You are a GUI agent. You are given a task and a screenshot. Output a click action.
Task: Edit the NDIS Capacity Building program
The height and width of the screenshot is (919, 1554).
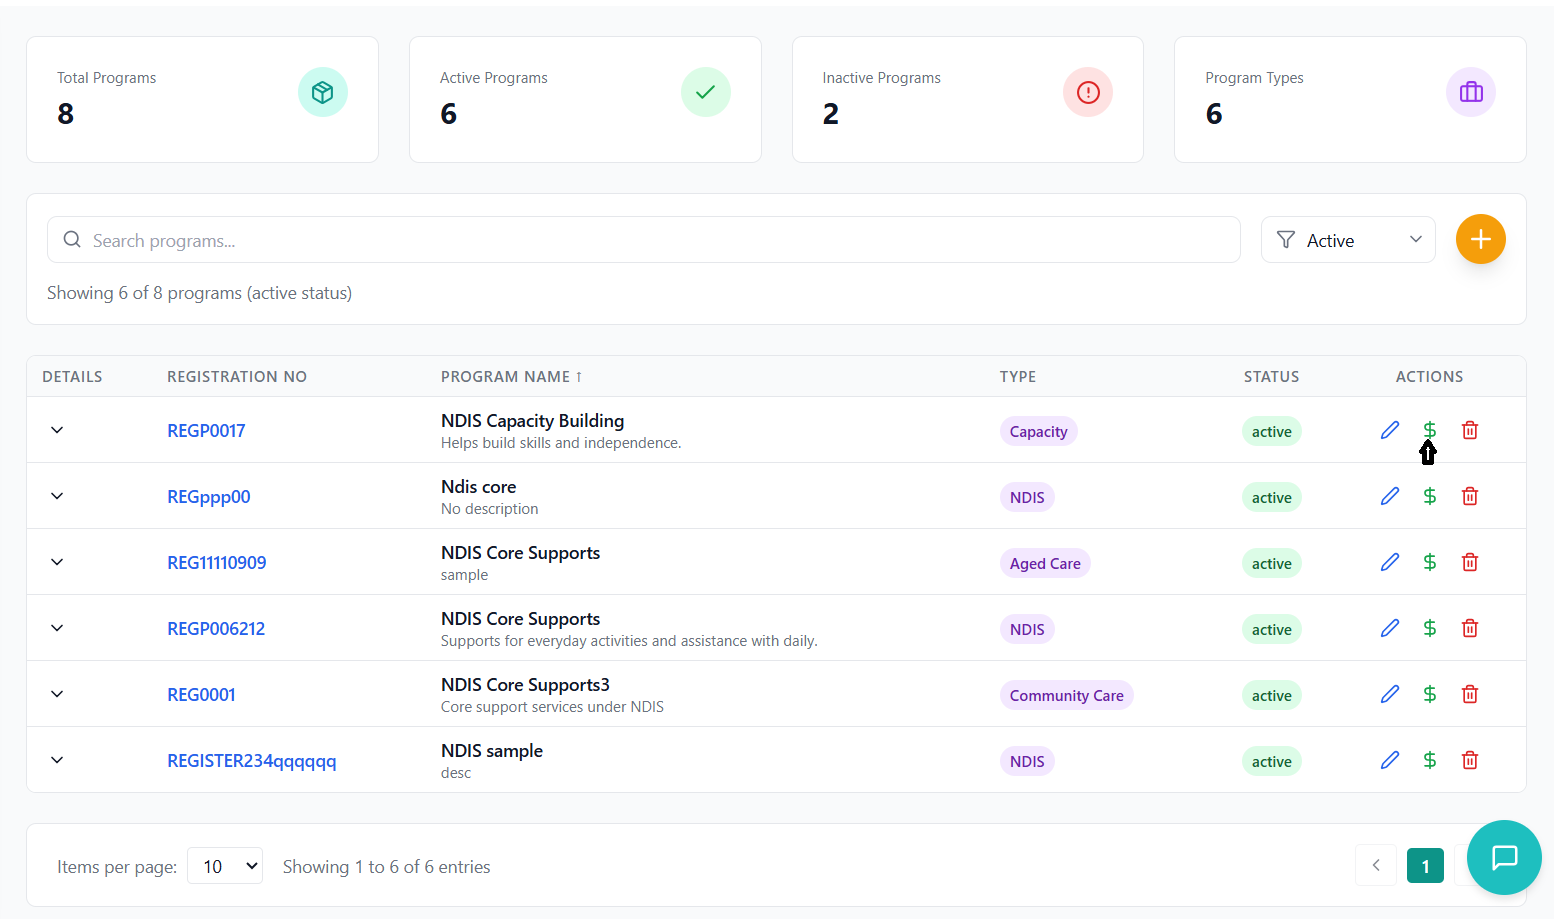tap(1390, 430)
